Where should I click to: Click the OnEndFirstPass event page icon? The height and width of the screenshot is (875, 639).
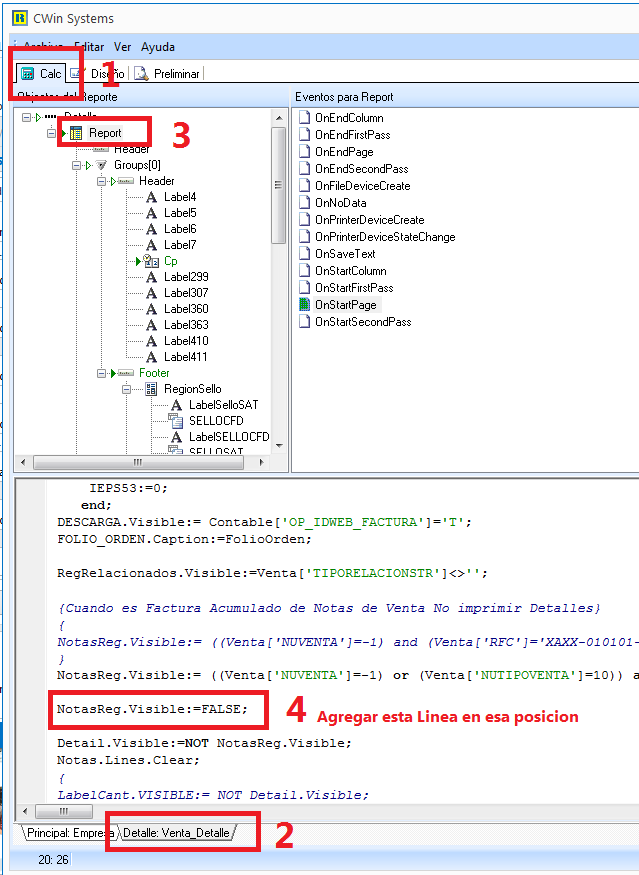(304, 134)
